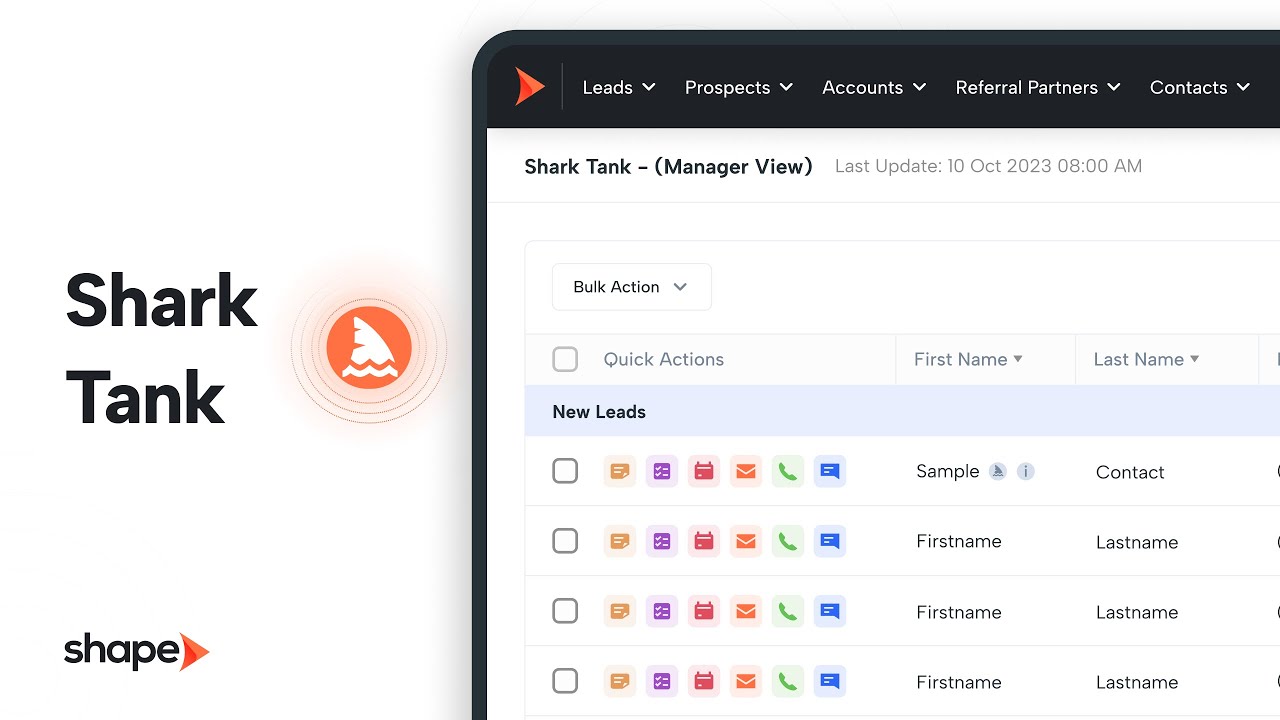Tick the select-all checkbox beside Quick Actions
Image resolution: width=1280 pixels, height=720 pixels.
pyautogui.click(x=565, y=359)
